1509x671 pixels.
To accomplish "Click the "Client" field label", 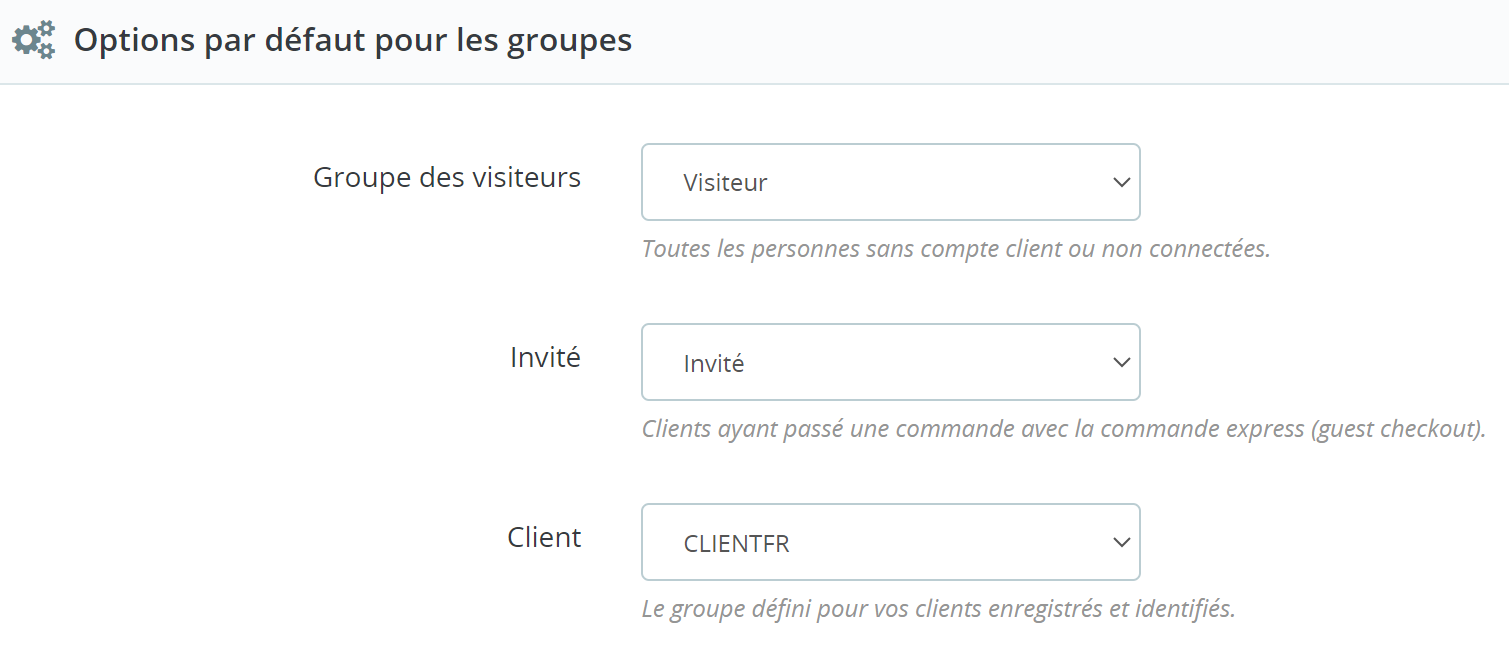I will pyautogui.click(x=544, y=537).
